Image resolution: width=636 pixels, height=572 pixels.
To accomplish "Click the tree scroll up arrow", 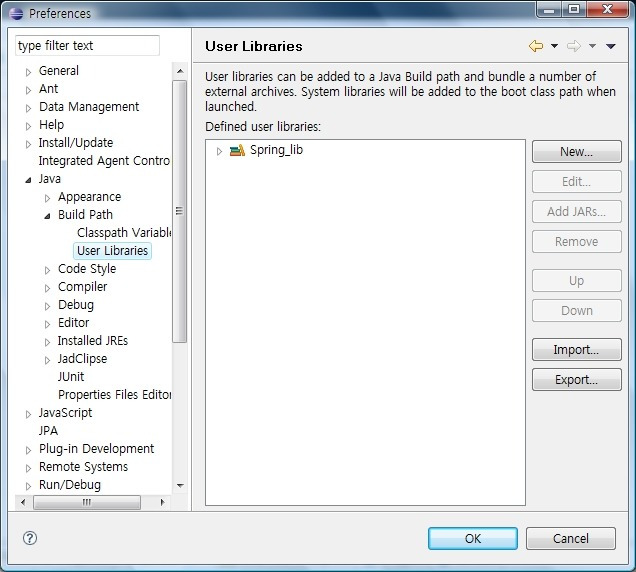I will 180,71.
